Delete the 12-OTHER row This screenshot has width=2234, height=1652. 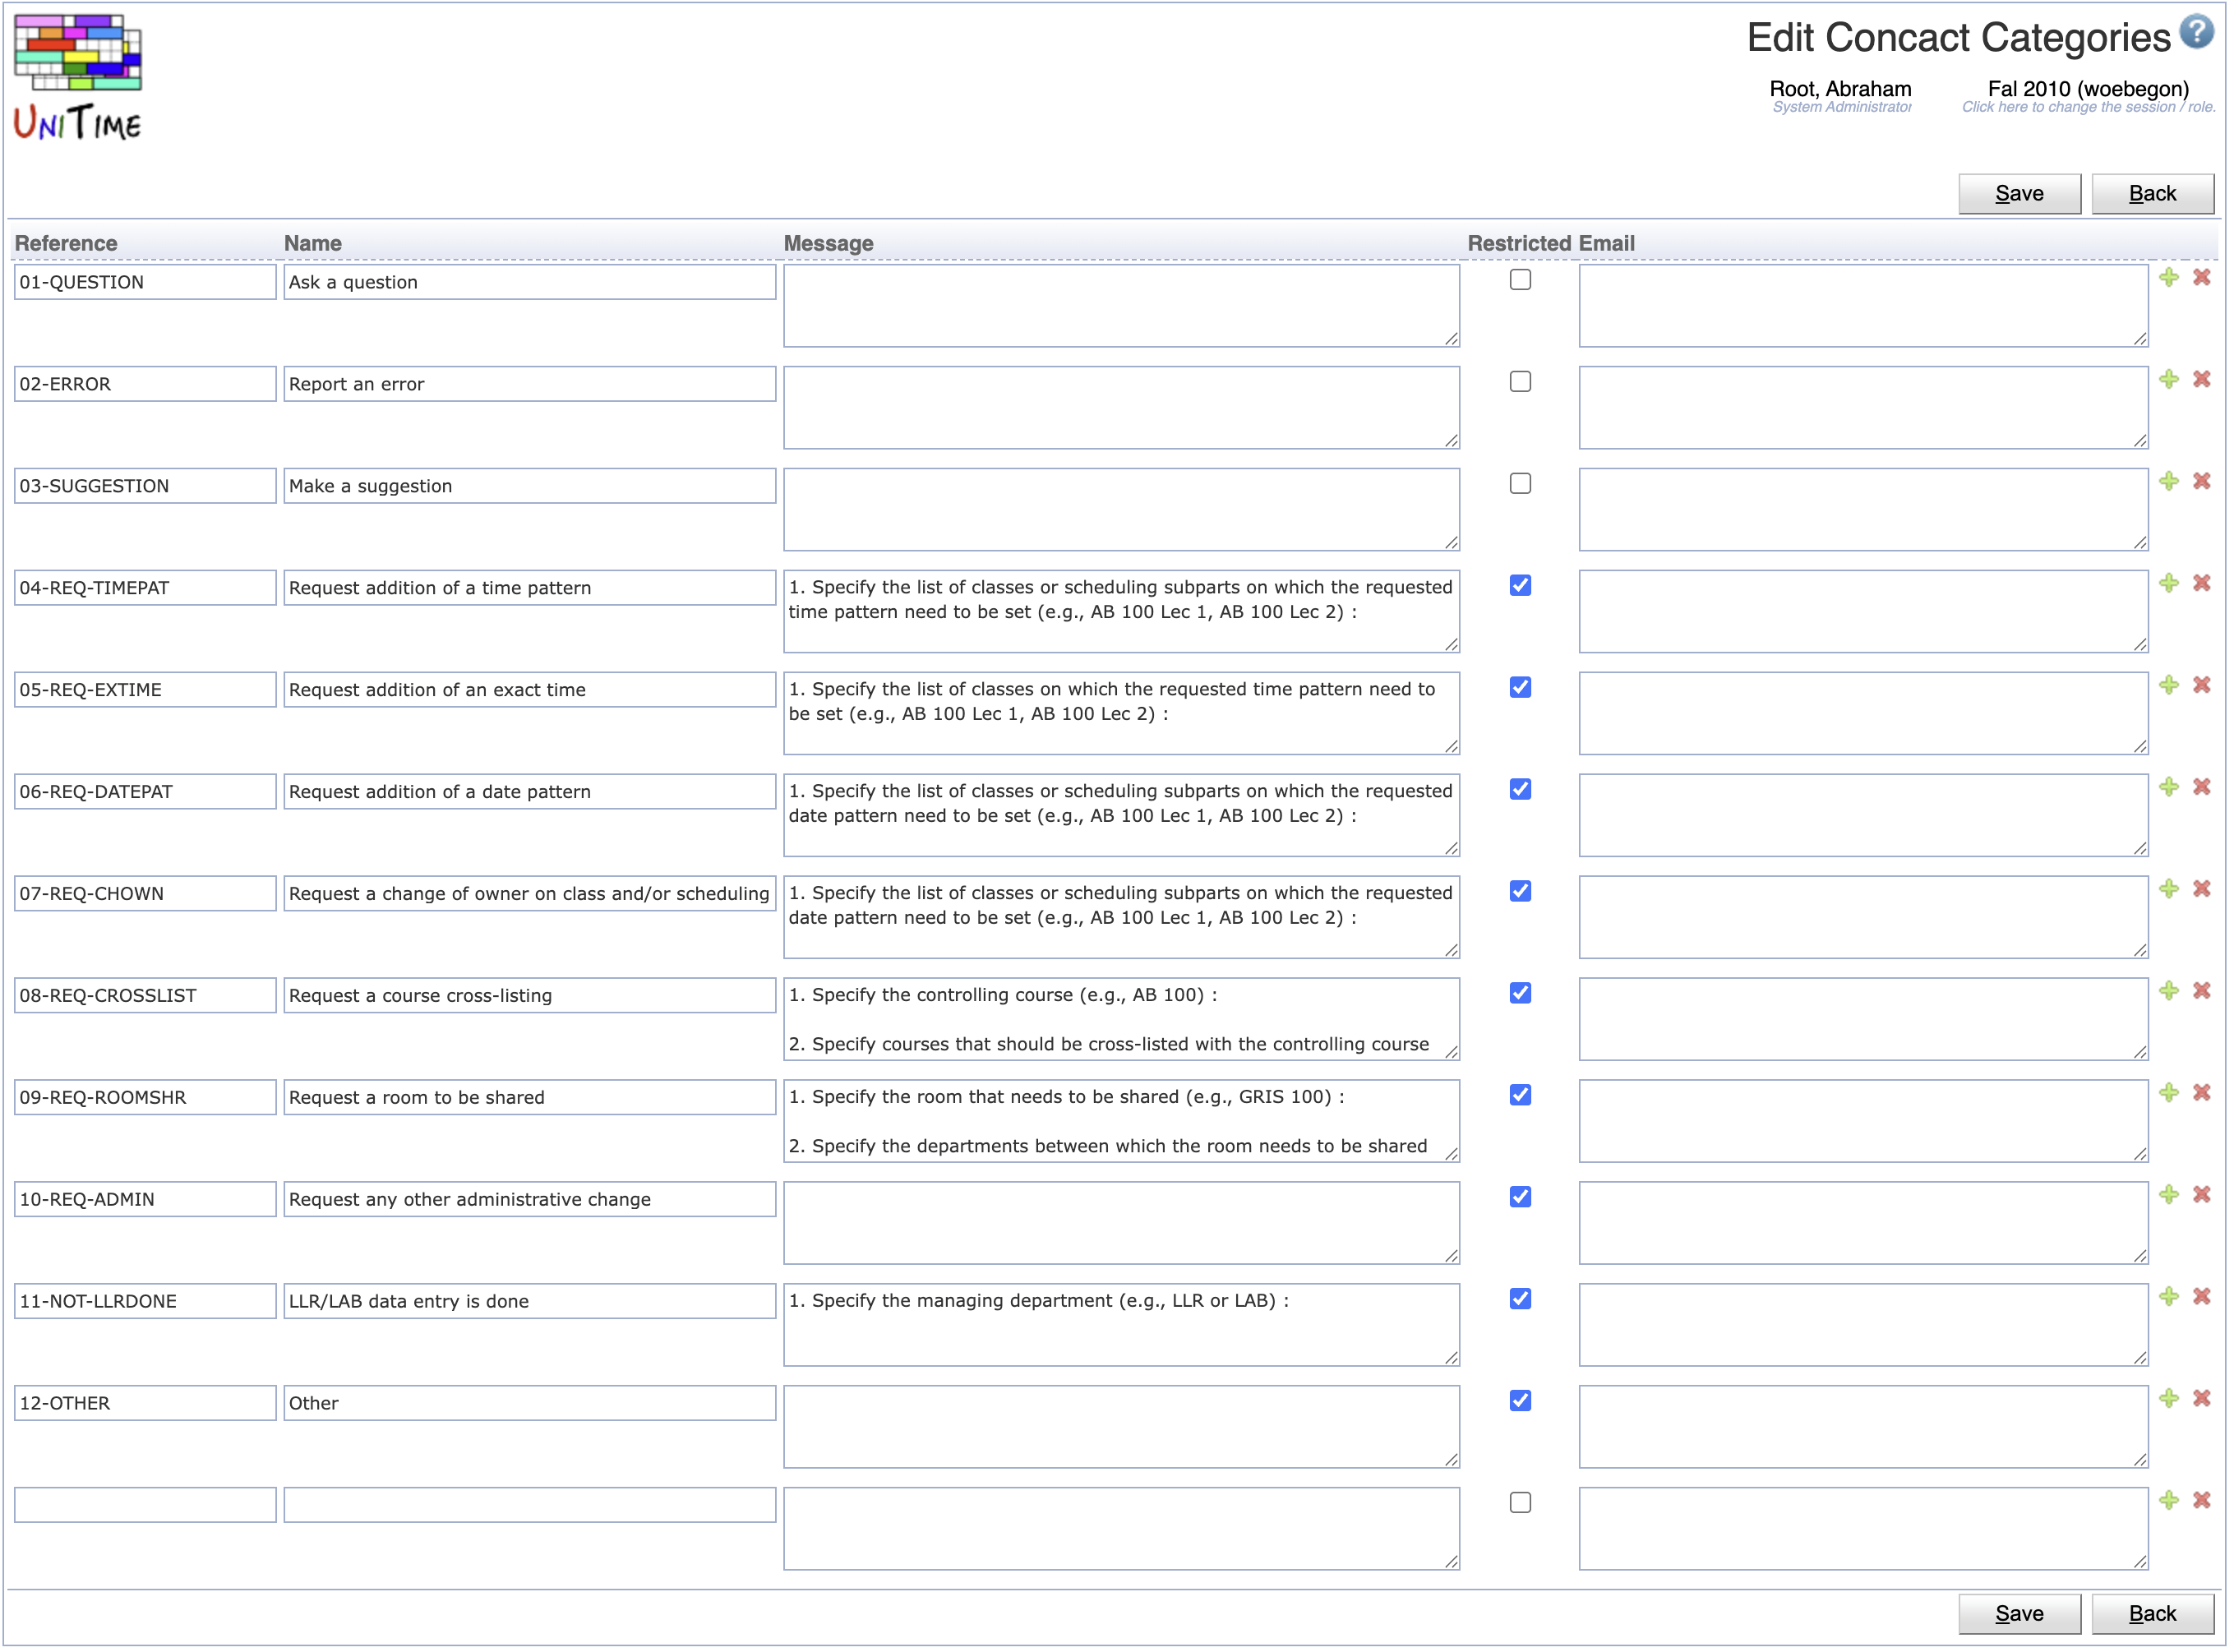2203,1400
